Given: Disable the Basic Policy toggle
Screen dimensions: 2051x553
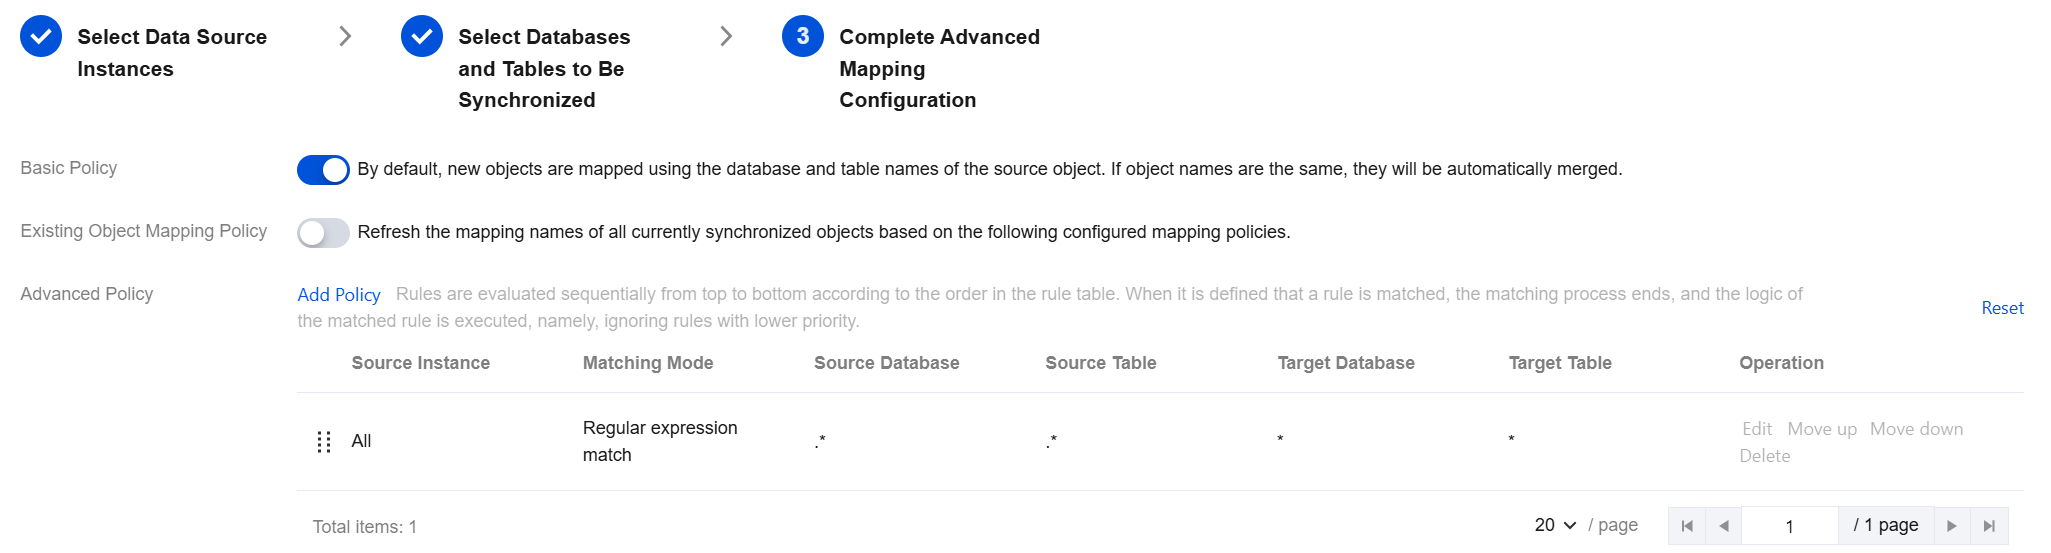Looking at the screenshot, I should click(x=323, y=170).
